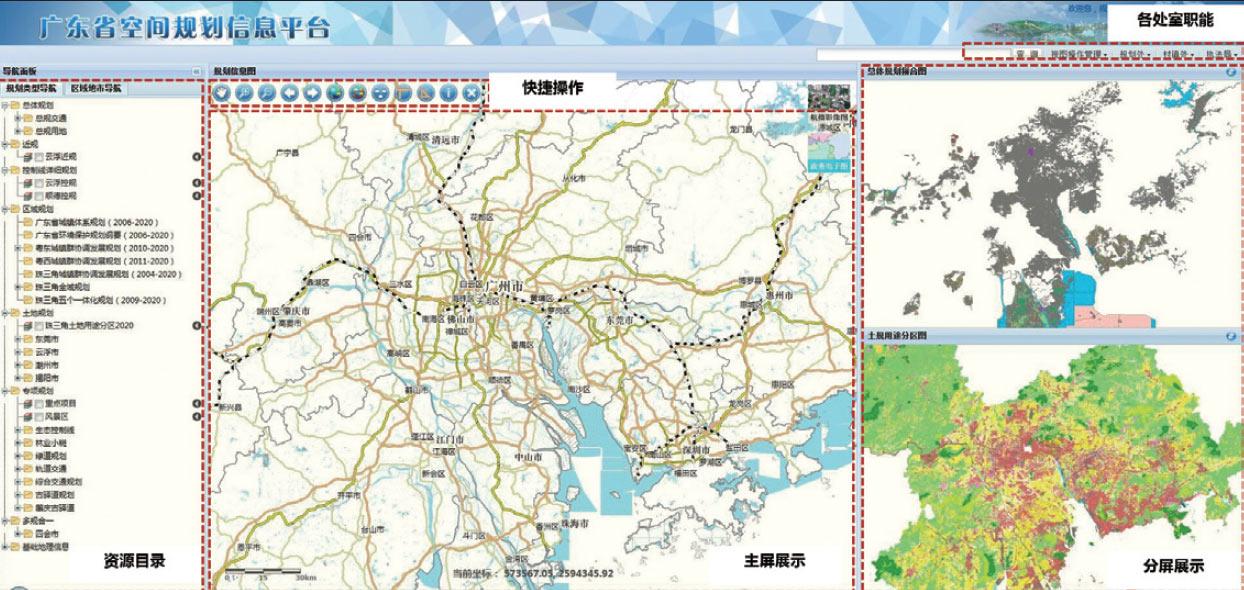The width and height of the screenshot is (1244, 590).
Task: Open the 按图操作管理 dropdown menu
Action: (1078, 54)
